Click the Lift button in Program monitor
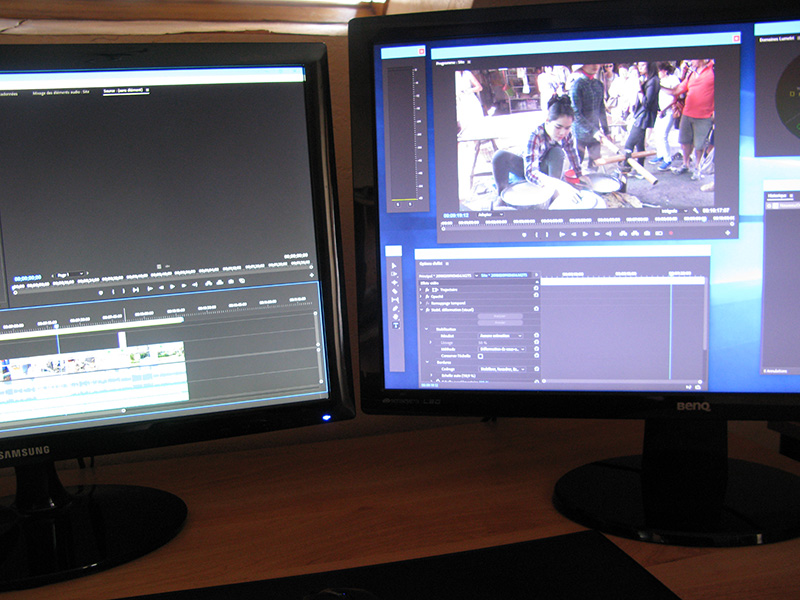 [x=623, y=233]
